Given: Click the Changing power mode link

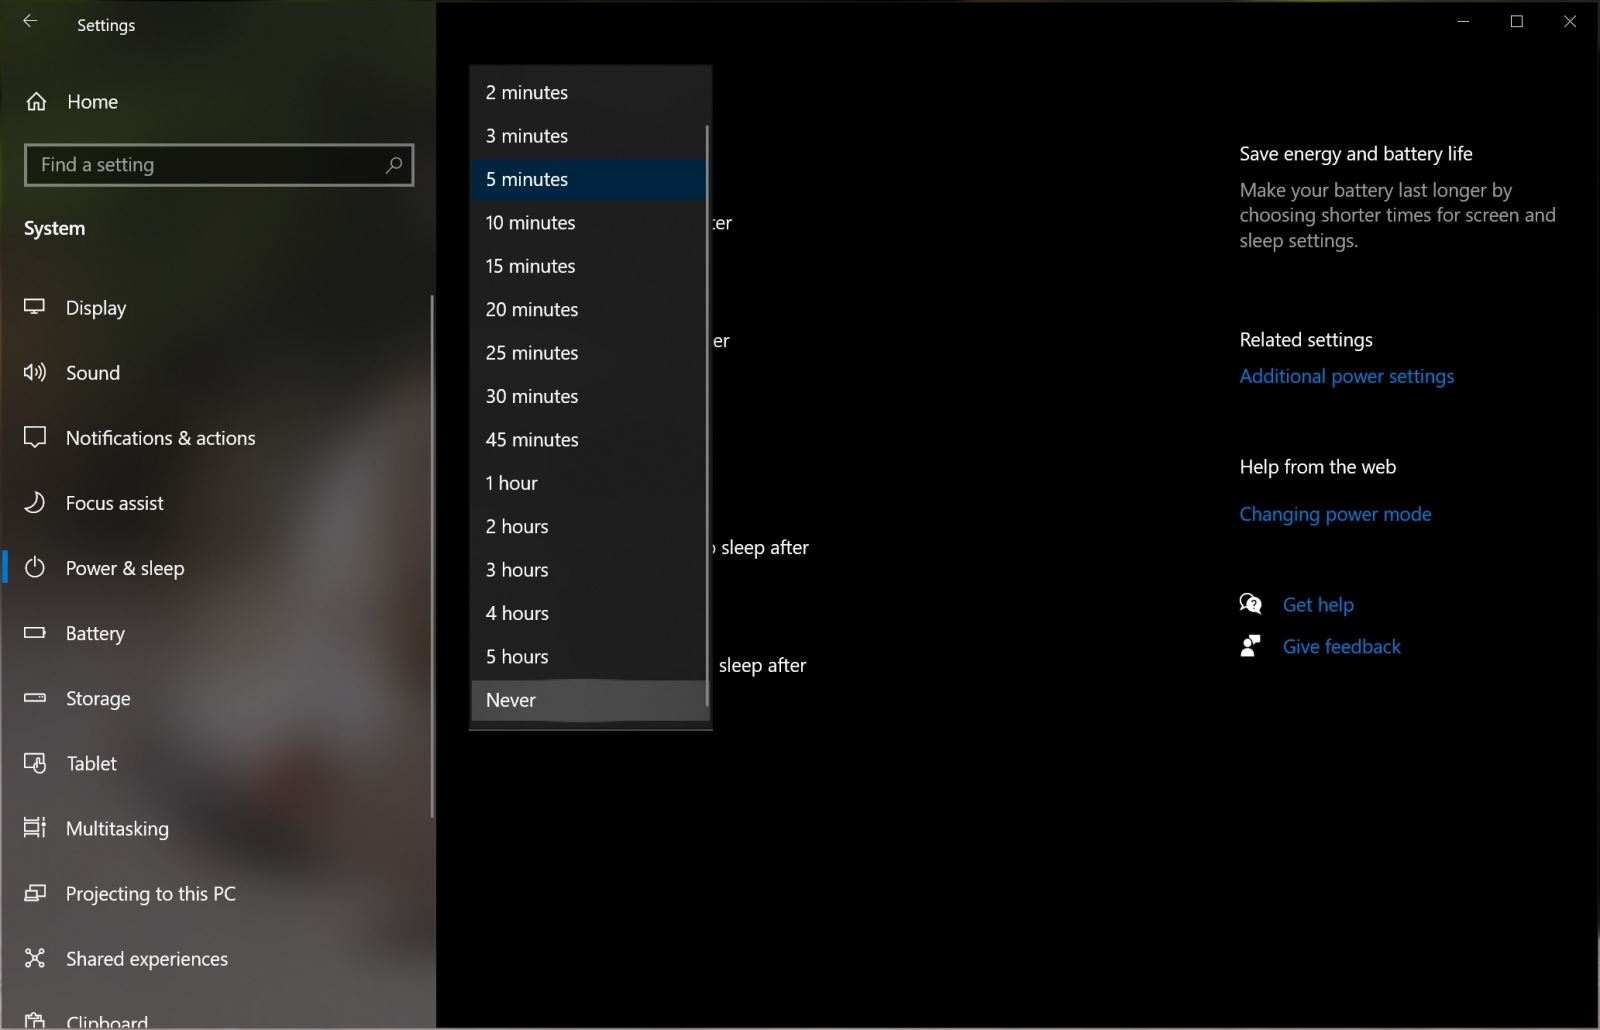Looking at the screenshot, I should (x=1335, y=514).
